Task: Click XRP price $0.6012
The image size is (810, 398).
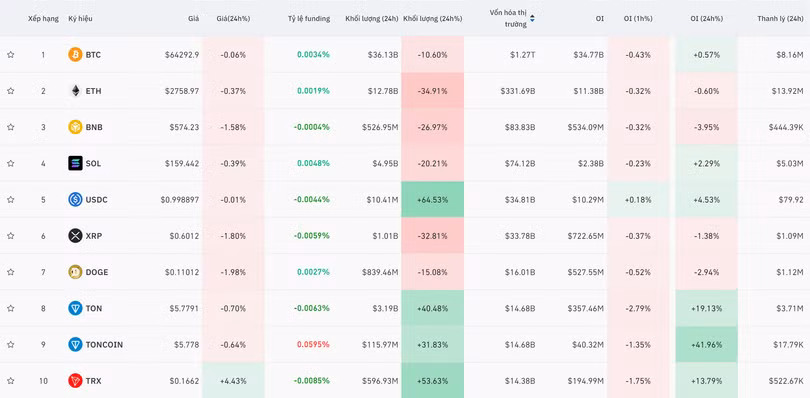Action: pos(184,236)
